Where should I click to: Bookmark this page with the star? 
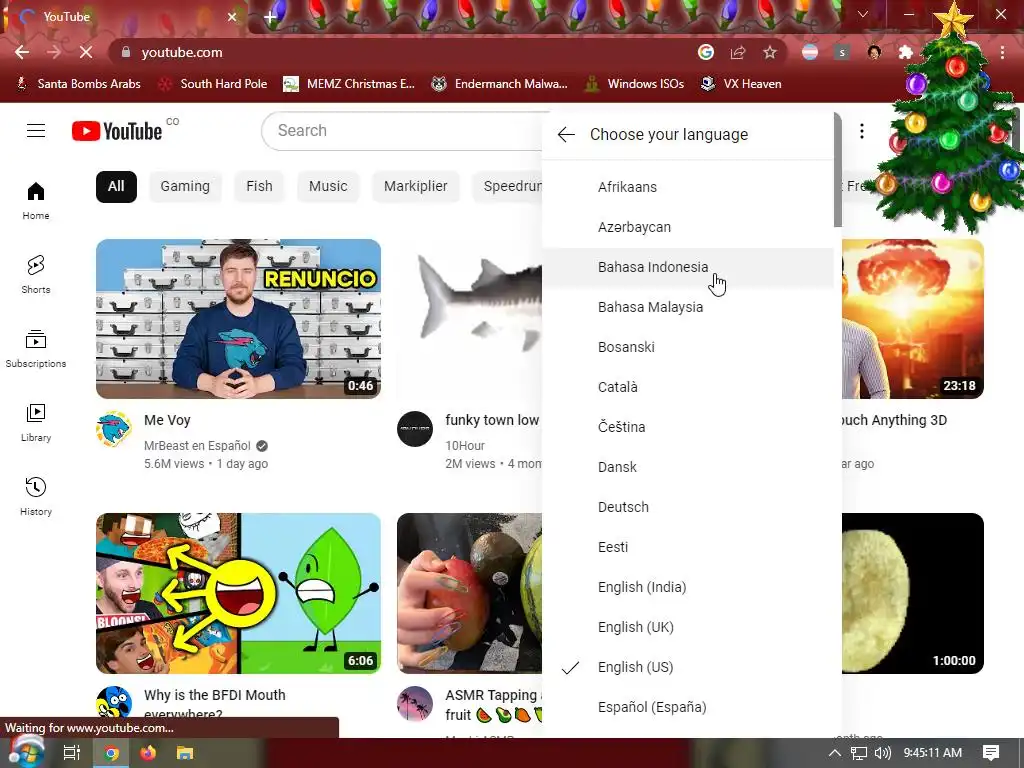click(770, 52)
